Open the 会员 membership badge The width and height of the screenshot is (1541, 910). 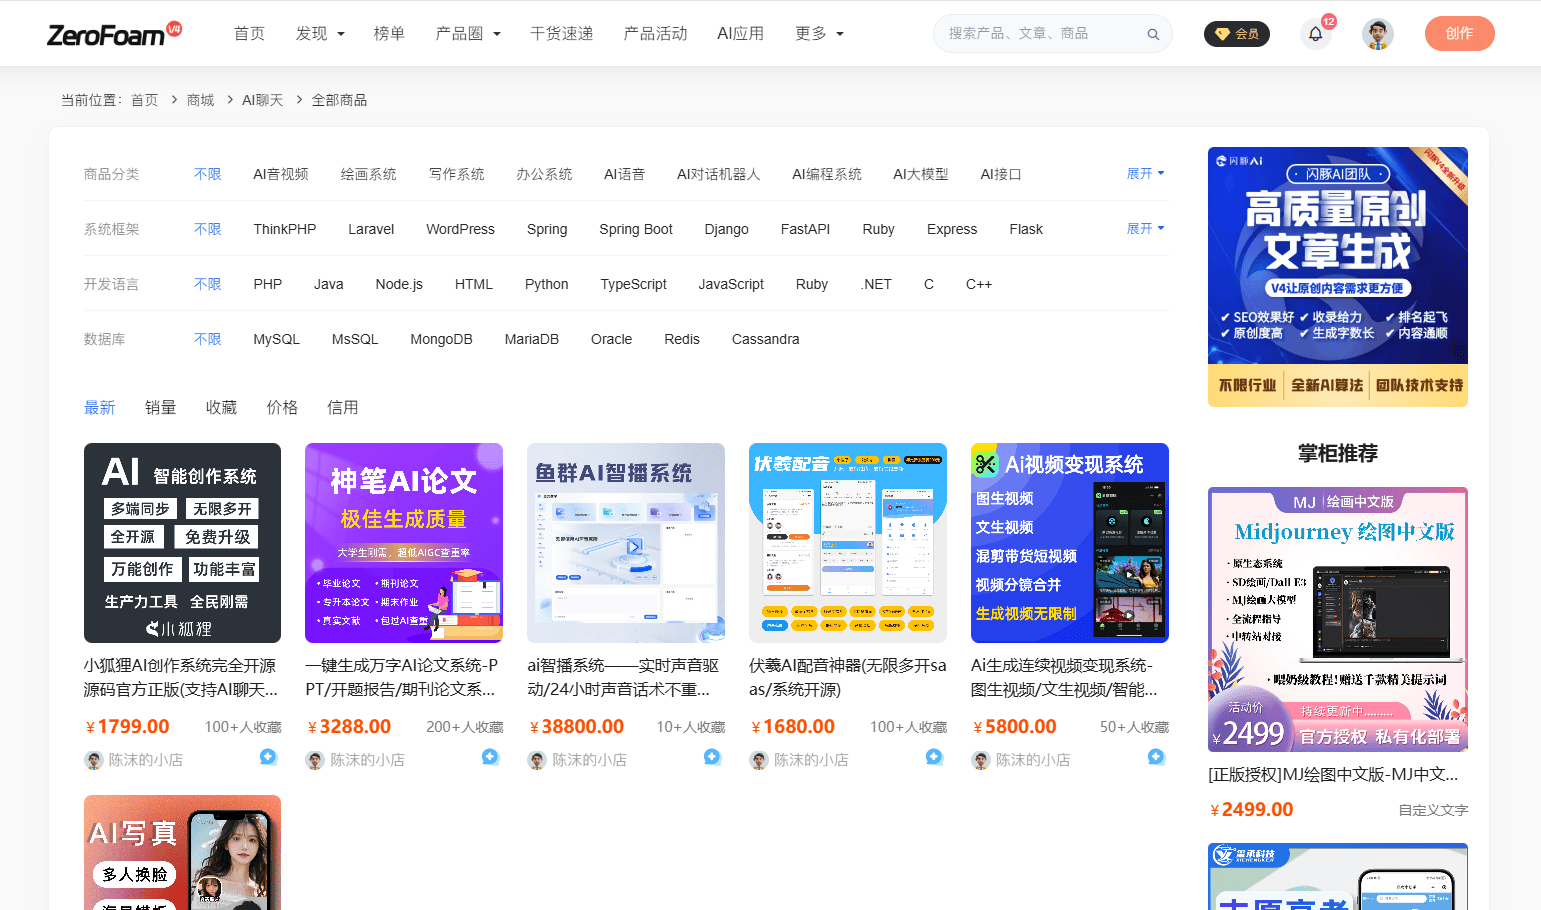pyautogui.click(x=1236, y=33)
